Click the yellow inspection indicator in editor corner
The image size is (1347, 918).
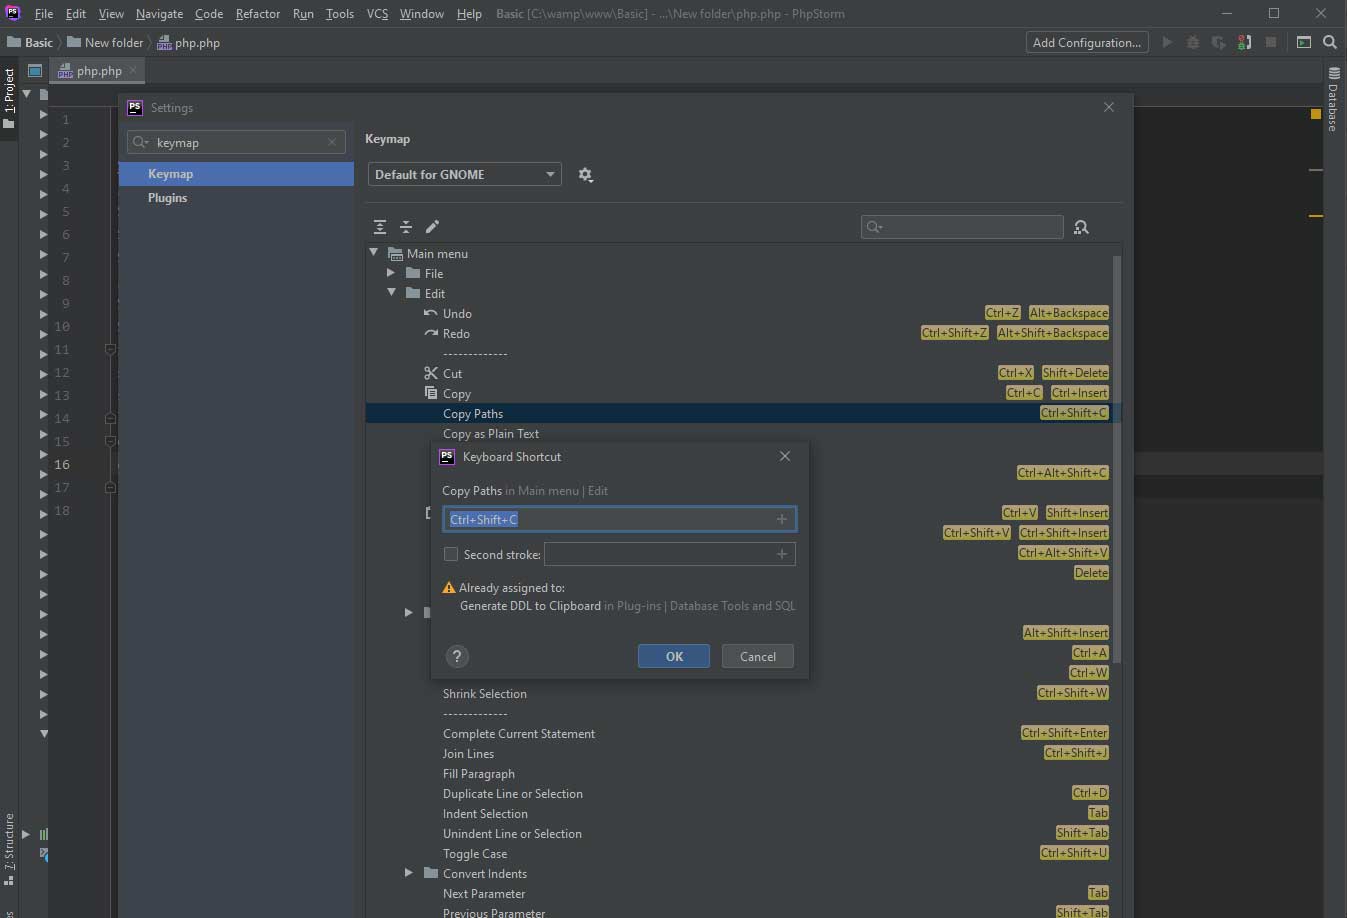pyautogui.click(x=1316, y=115)
